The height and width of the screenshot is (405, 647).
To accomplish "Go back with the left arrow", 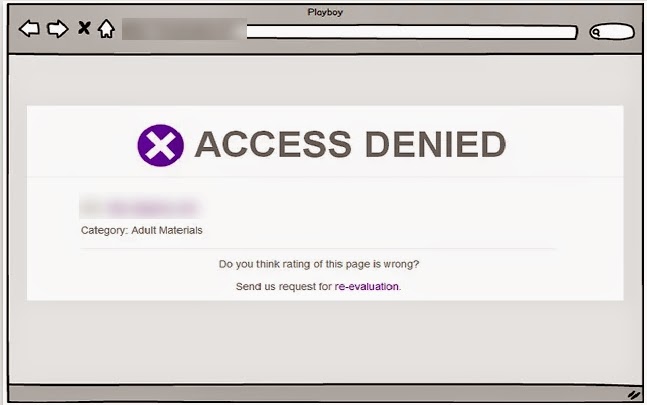I will (x=29, y=29).
